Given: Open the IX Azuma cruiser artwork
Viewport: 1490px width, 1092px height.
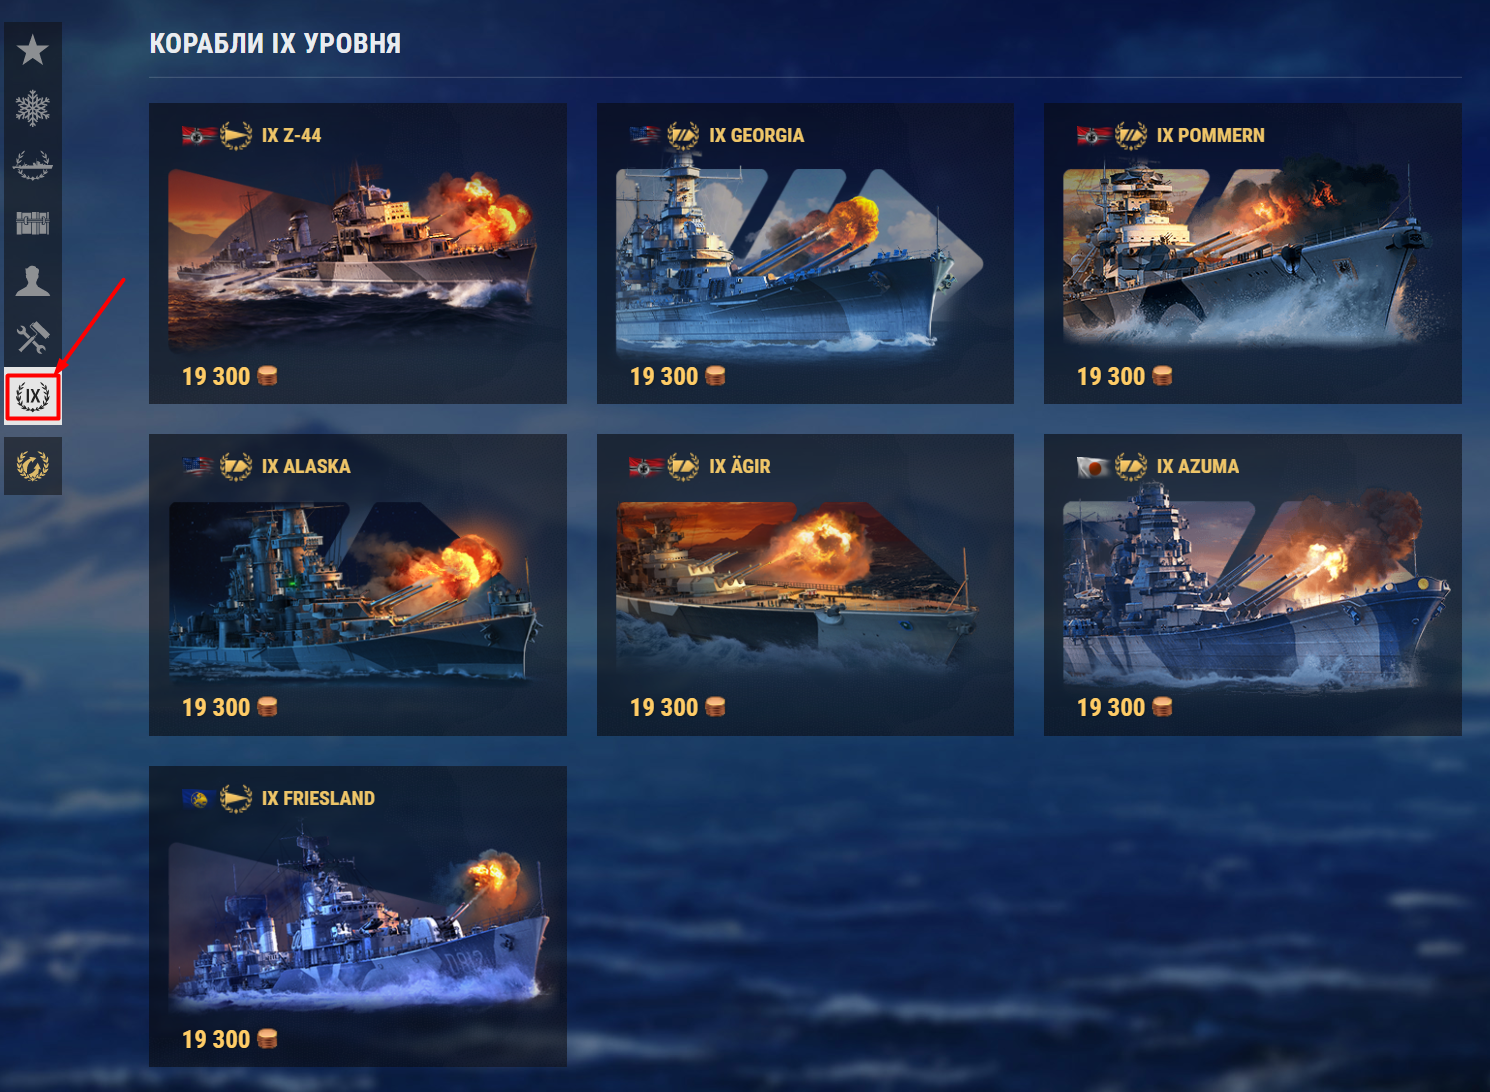Looking at the screenshot, I should click(x=1255, y=588).
